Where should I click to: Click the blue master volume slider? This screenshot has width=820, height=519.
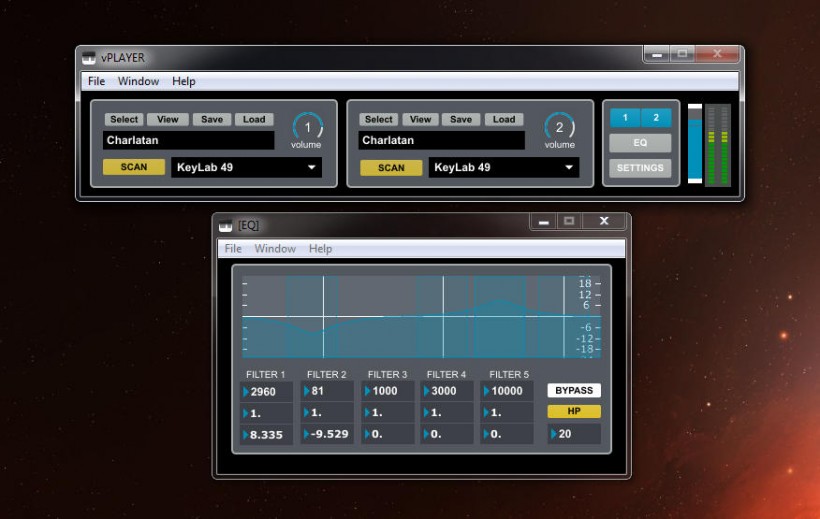[694, 145]
